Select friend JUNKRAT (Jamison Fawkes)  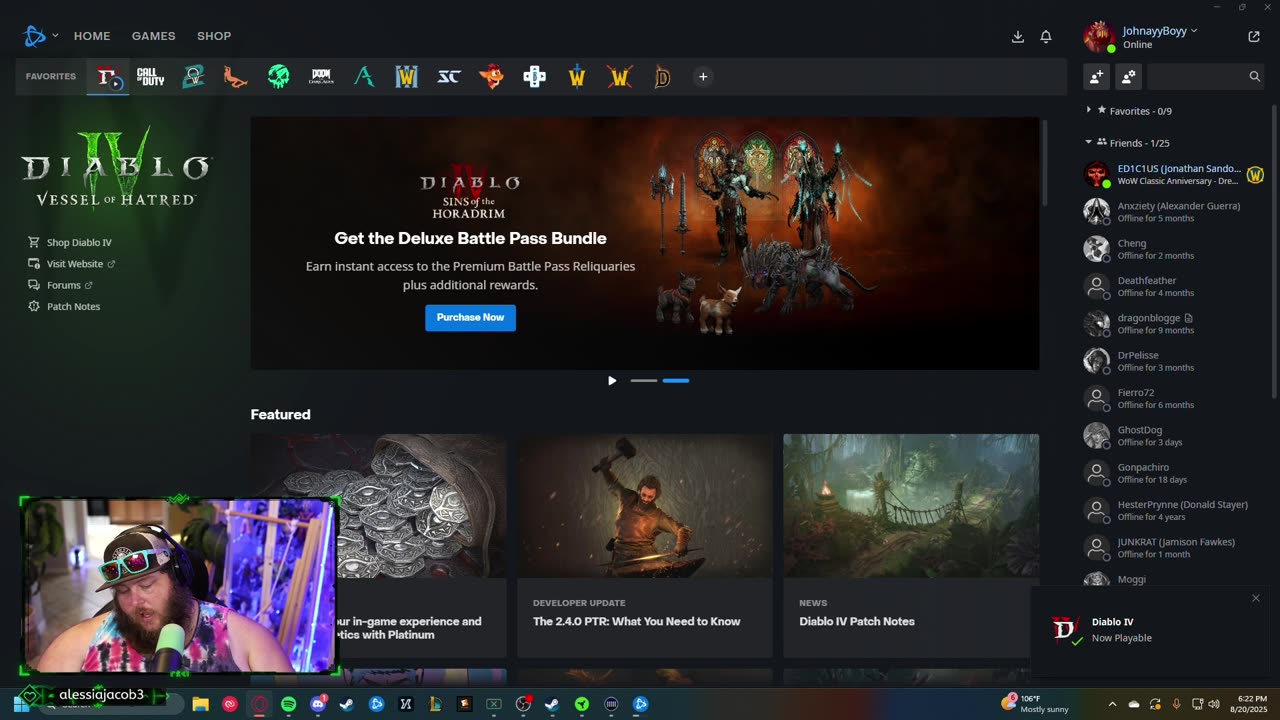(1175, 547)
